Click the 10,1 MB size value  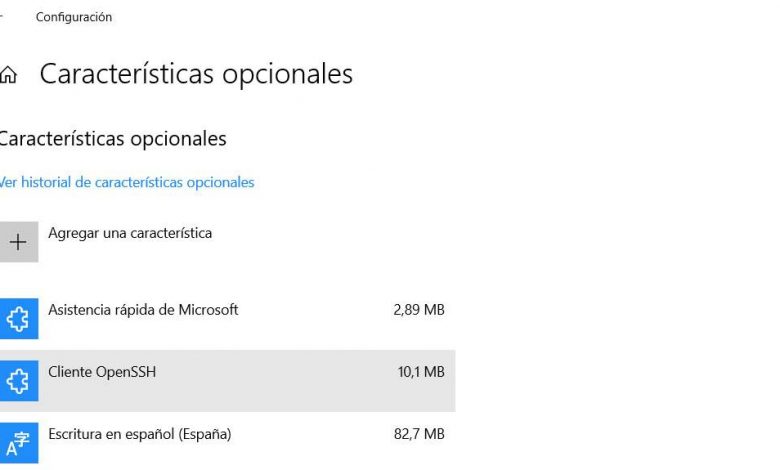tap(421, 372)
